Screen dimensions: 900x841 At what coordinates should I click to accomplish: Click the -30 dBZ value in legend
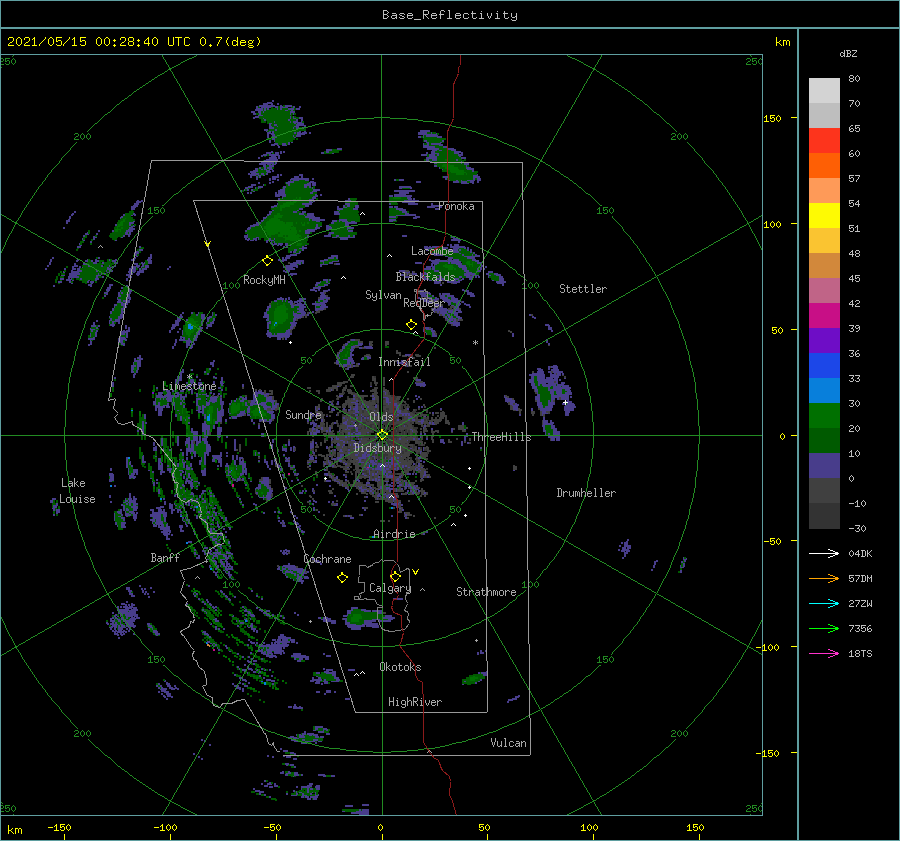pyautogui.click(x=857, y=529)
